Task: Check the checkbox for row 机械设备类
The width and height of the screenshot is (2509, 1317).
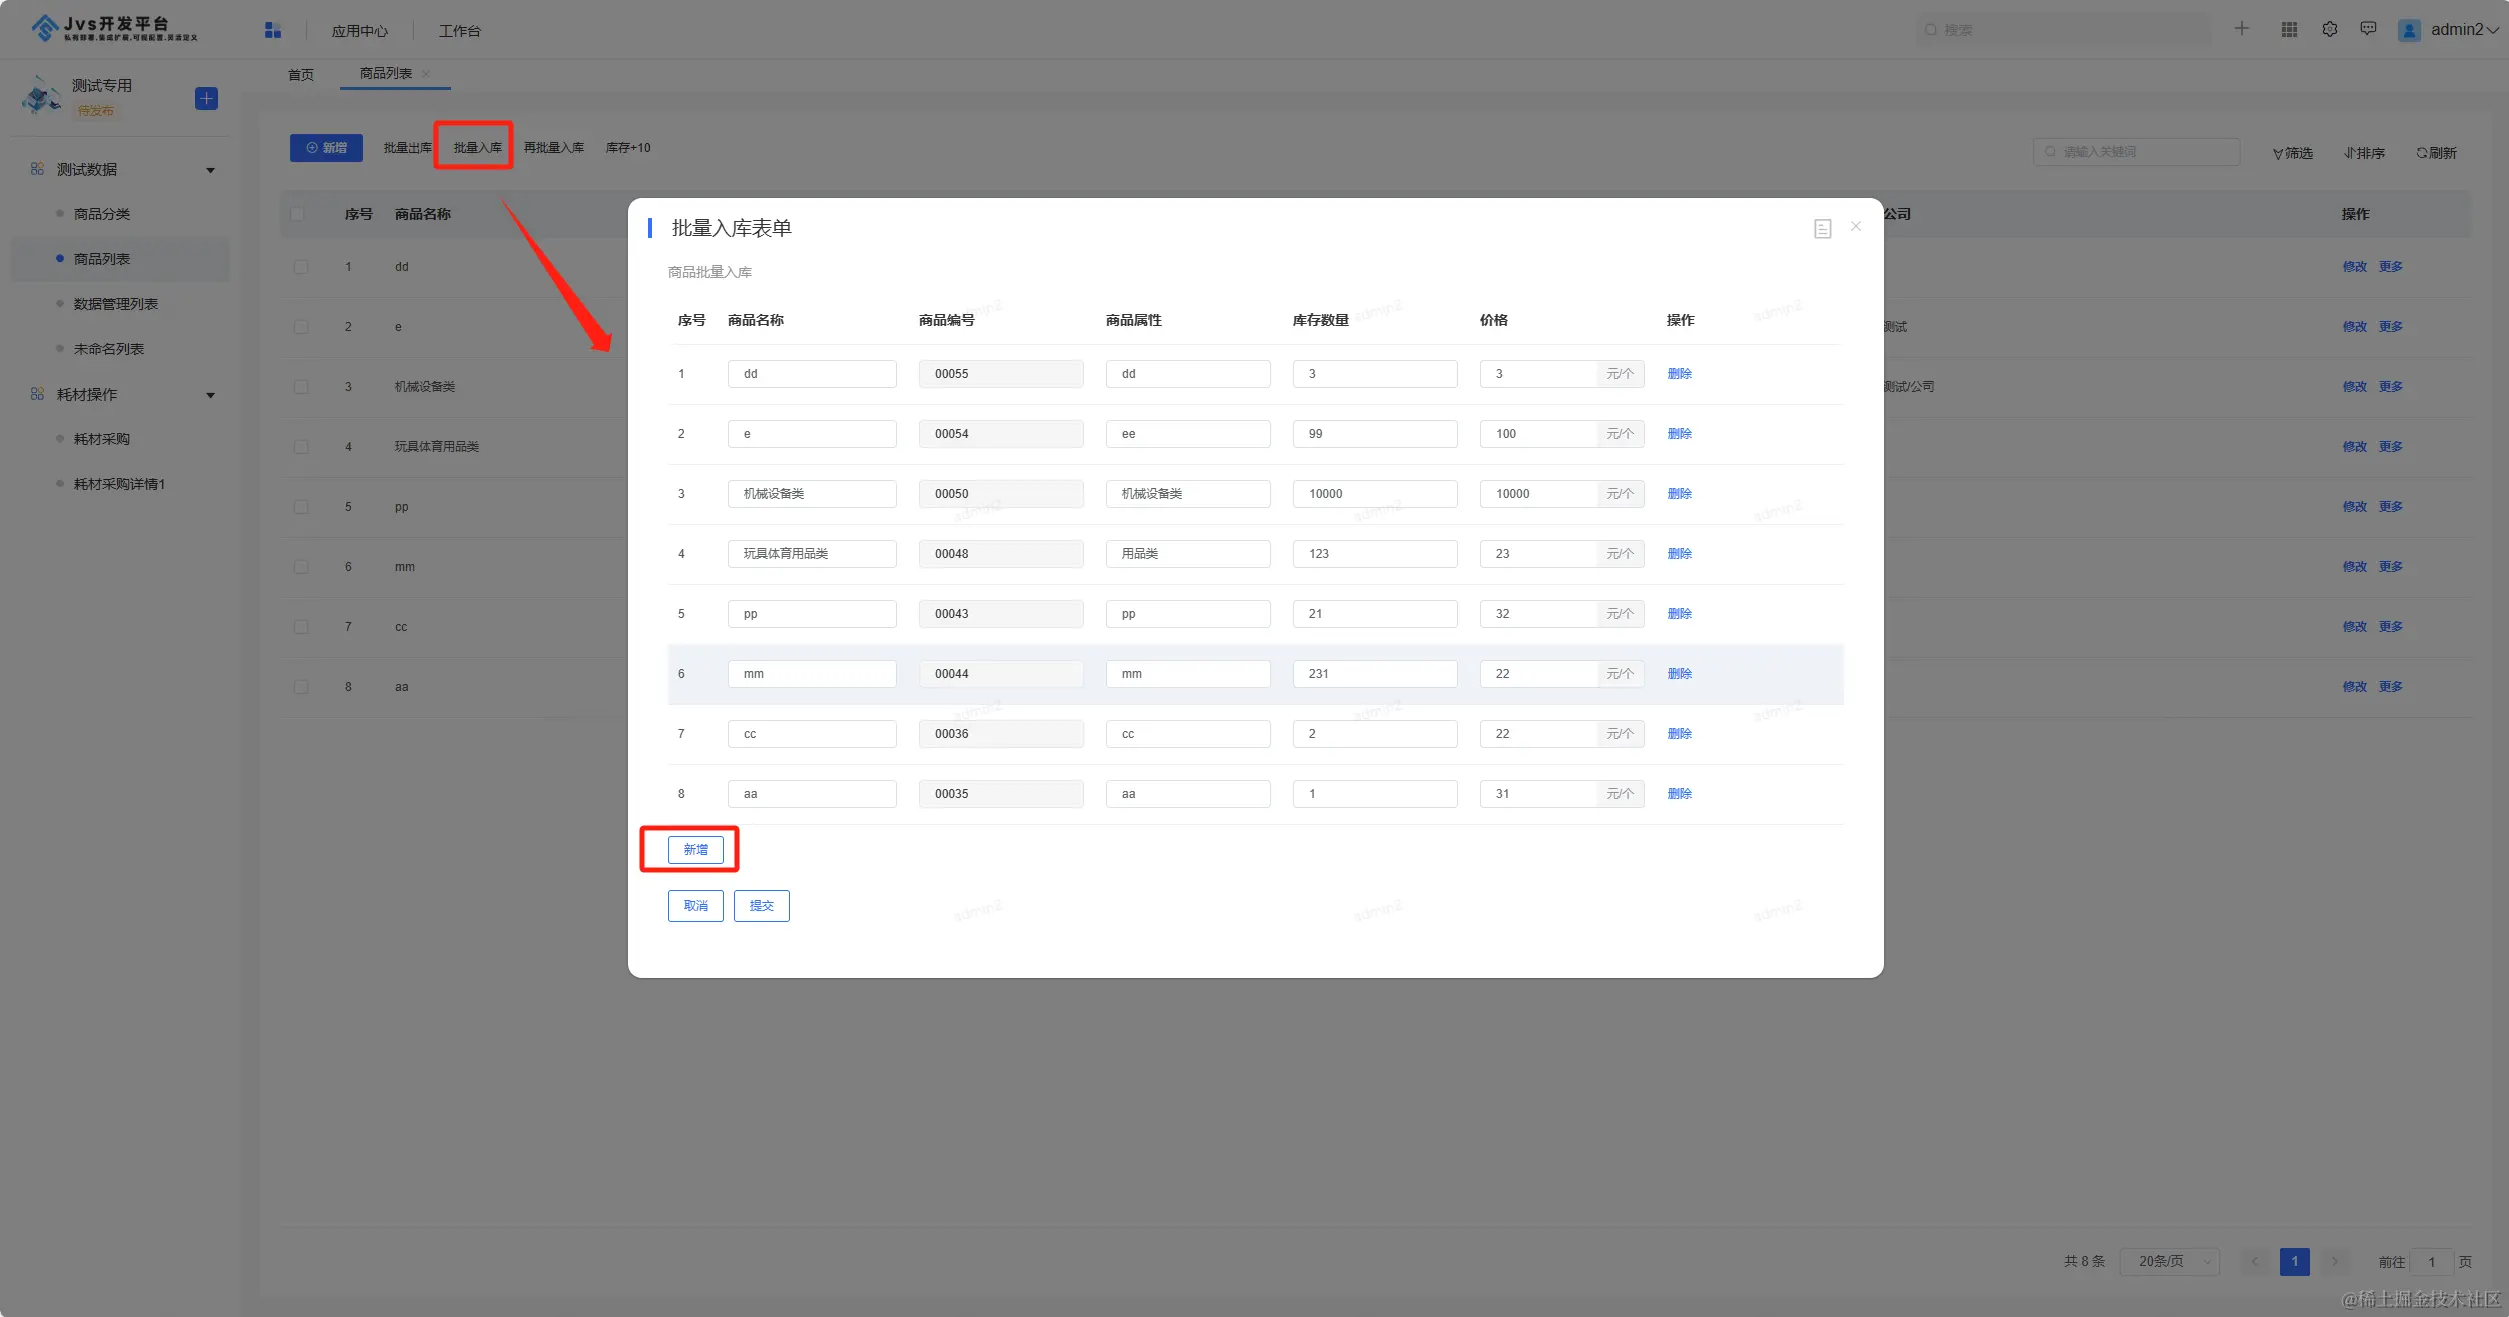Action: [x=300, y=387]
